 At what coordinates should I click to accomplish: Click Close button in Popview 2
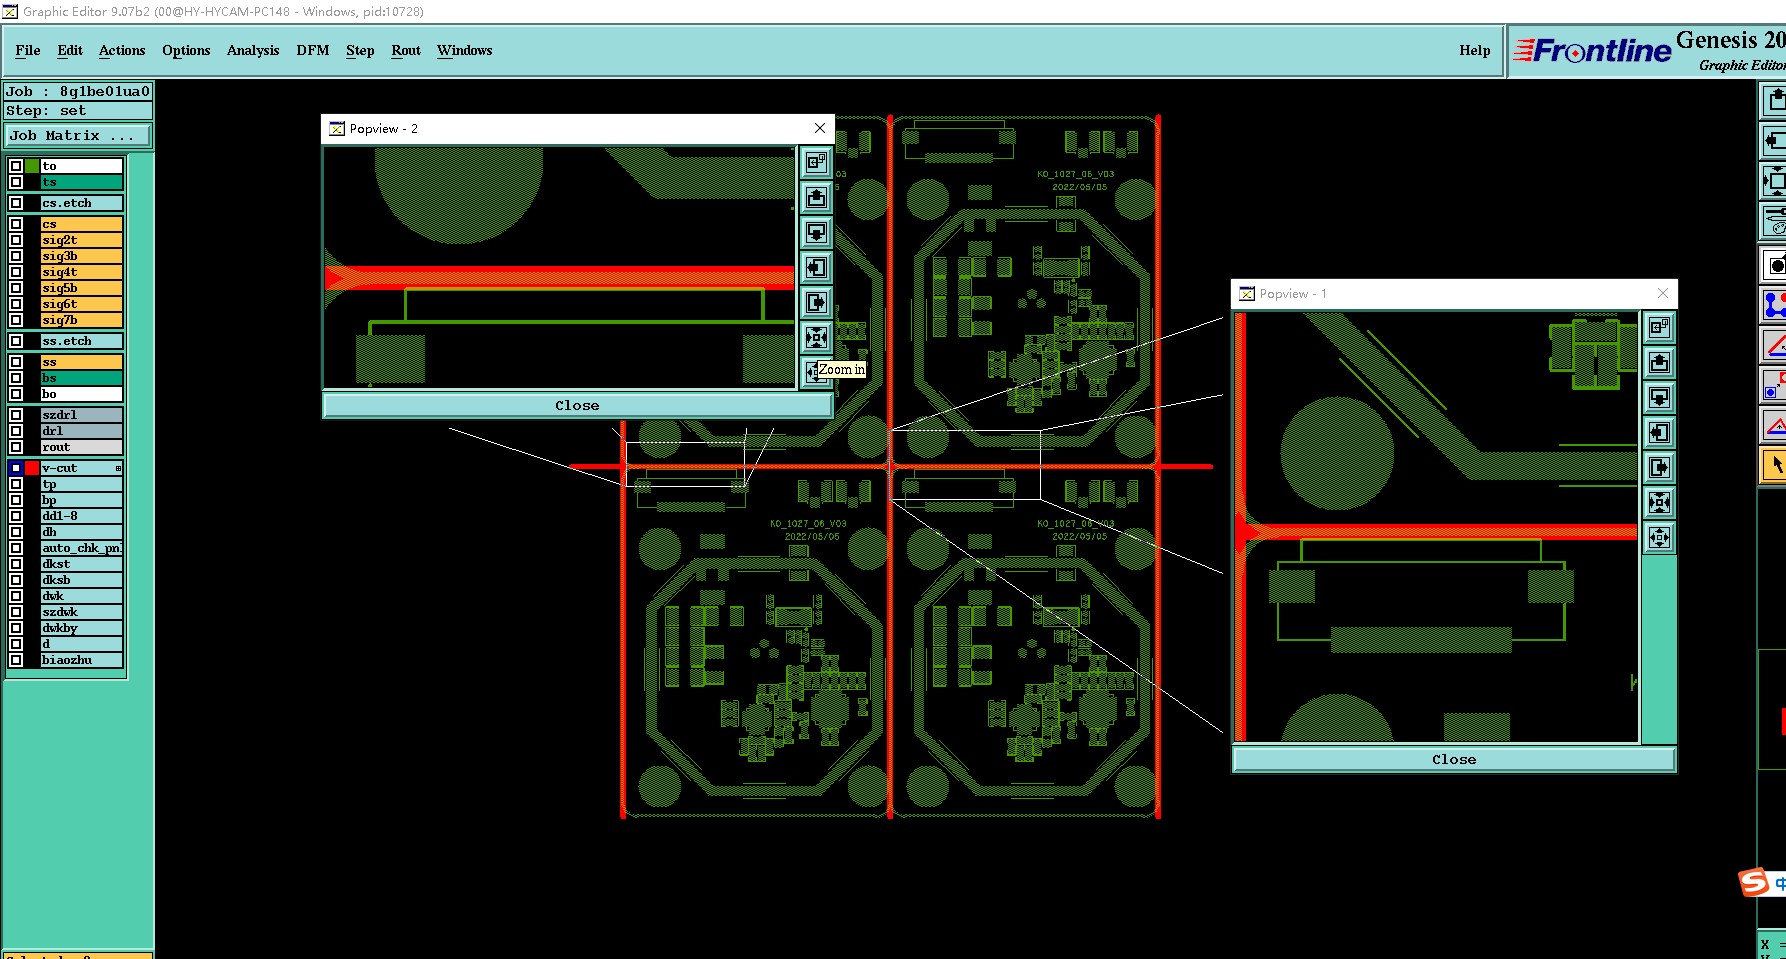tap(577, 405)
